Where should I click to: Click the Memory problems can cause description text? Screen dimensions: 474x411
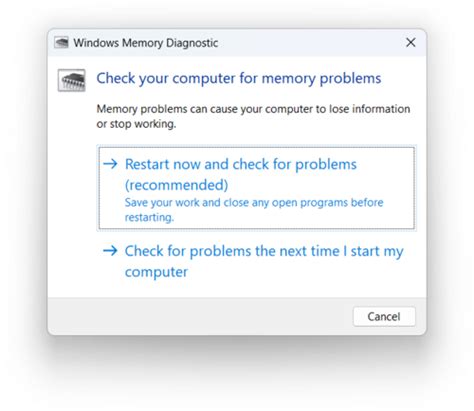[x=253, y=109]
